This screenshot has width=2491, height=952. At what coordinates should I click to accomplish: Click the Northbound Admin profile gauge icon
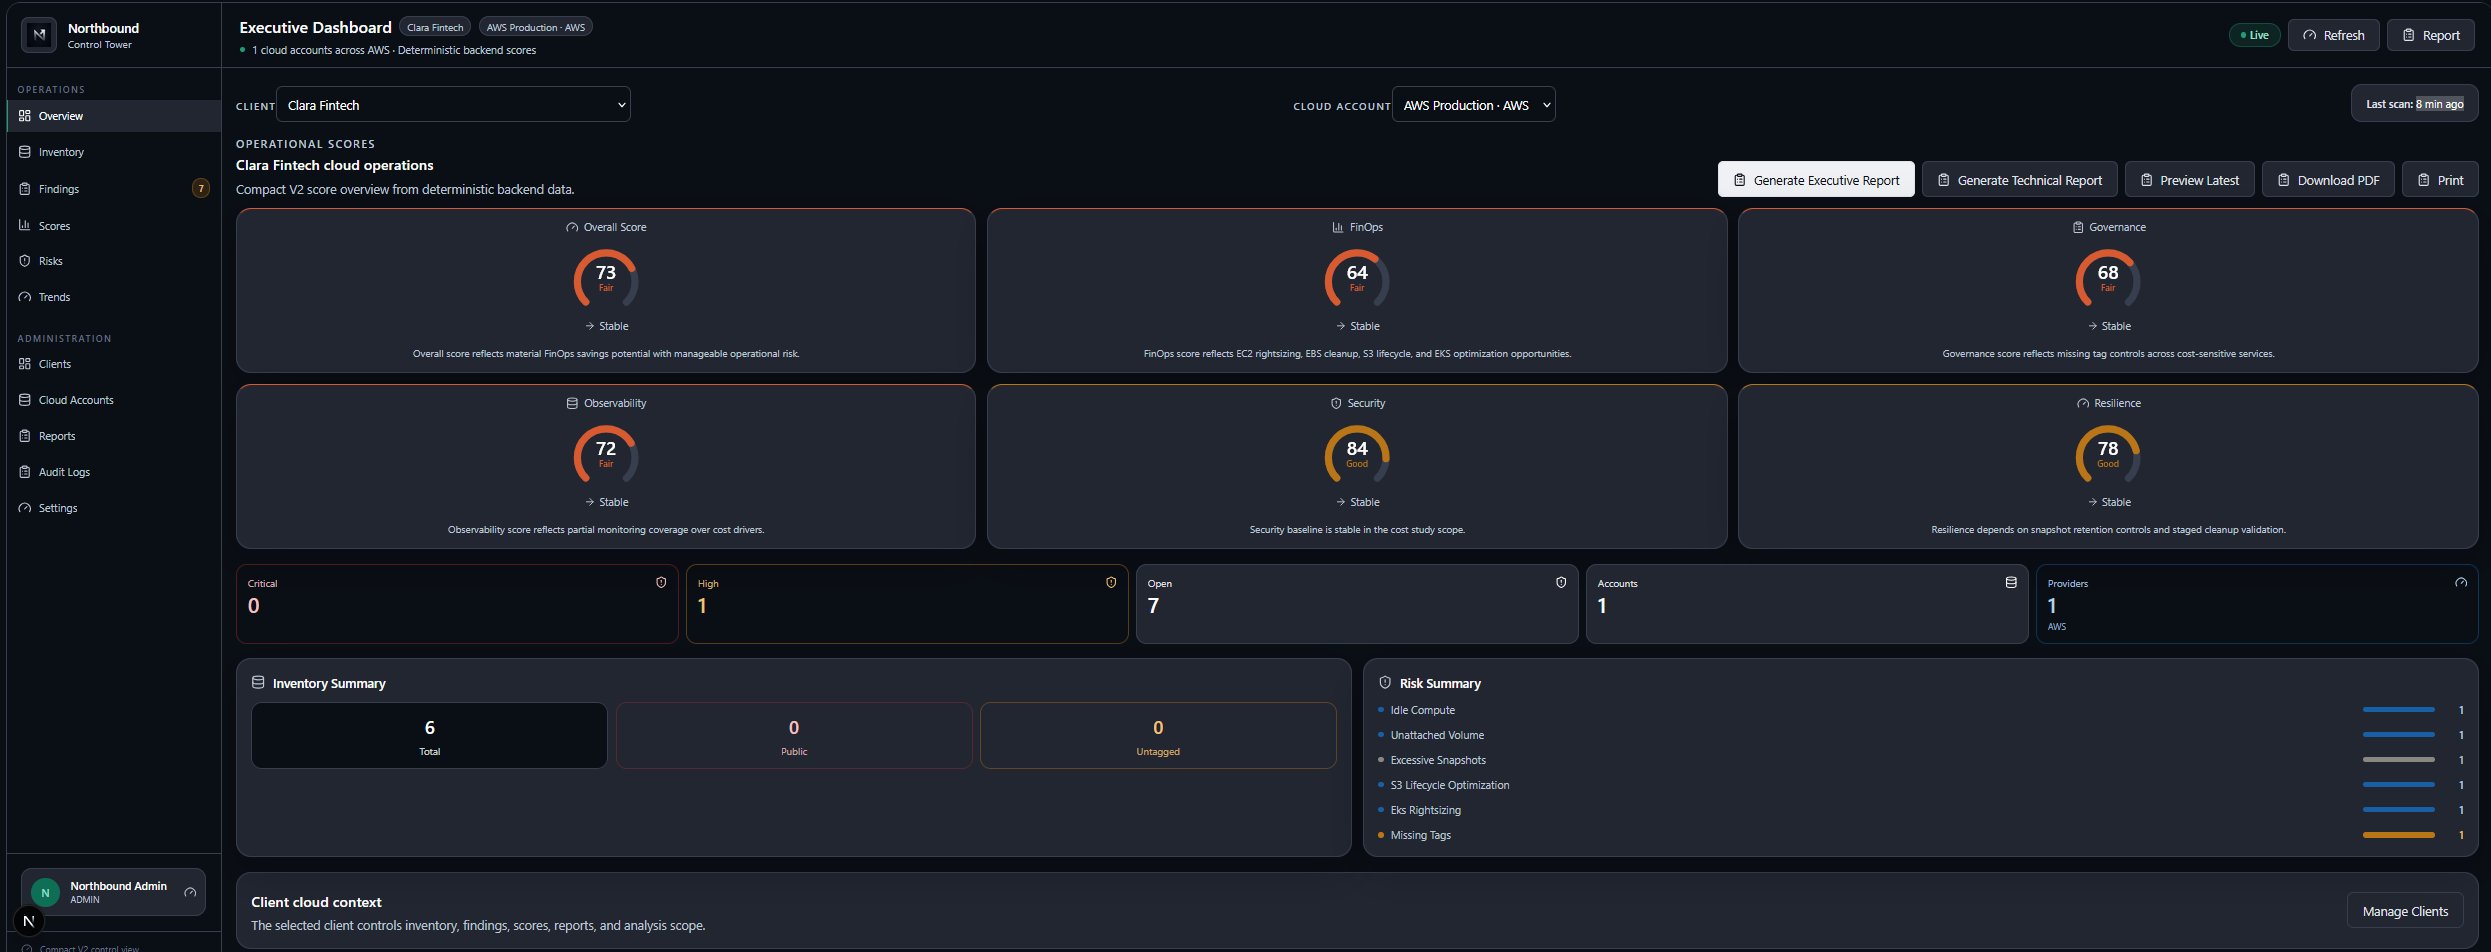[190, 892]
